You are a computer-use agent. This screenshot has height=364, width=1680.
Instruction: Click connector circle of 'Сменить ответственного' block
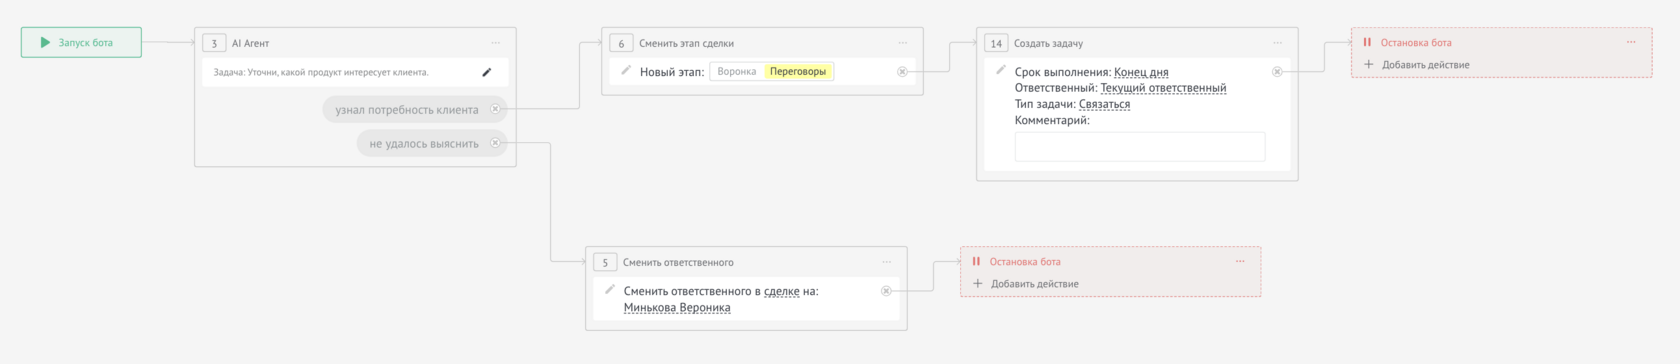coord(886,291)
